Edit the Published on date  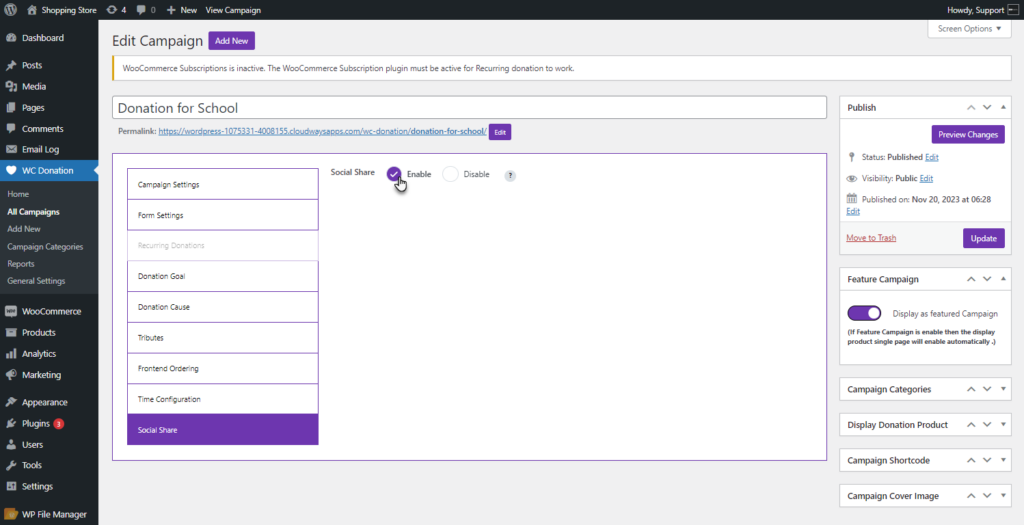[x=853, y=212]
